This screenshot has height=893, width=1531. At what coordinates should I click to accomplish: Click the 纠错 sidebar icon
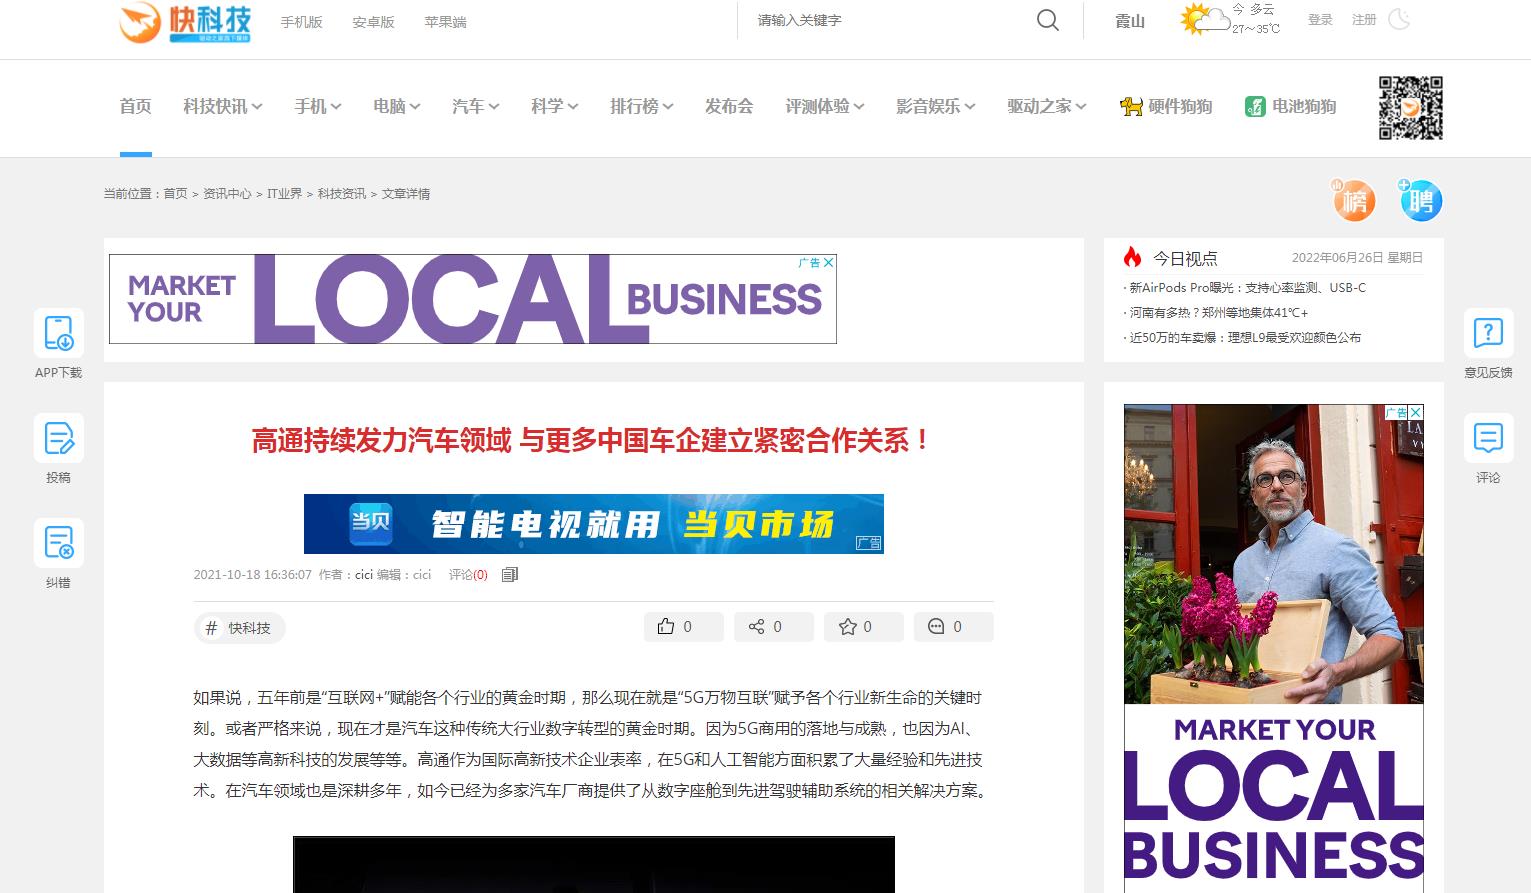[58, 543]
